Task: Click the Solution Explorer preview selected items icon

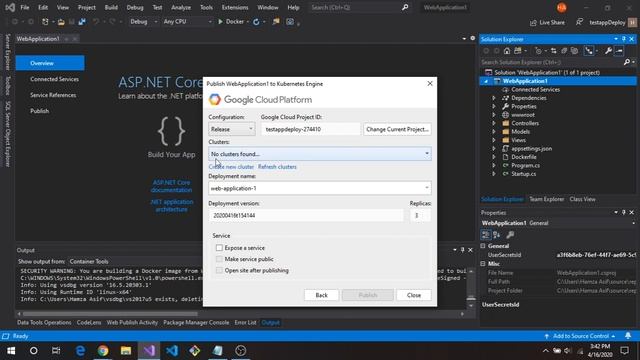Action: [x=619, y=51]
